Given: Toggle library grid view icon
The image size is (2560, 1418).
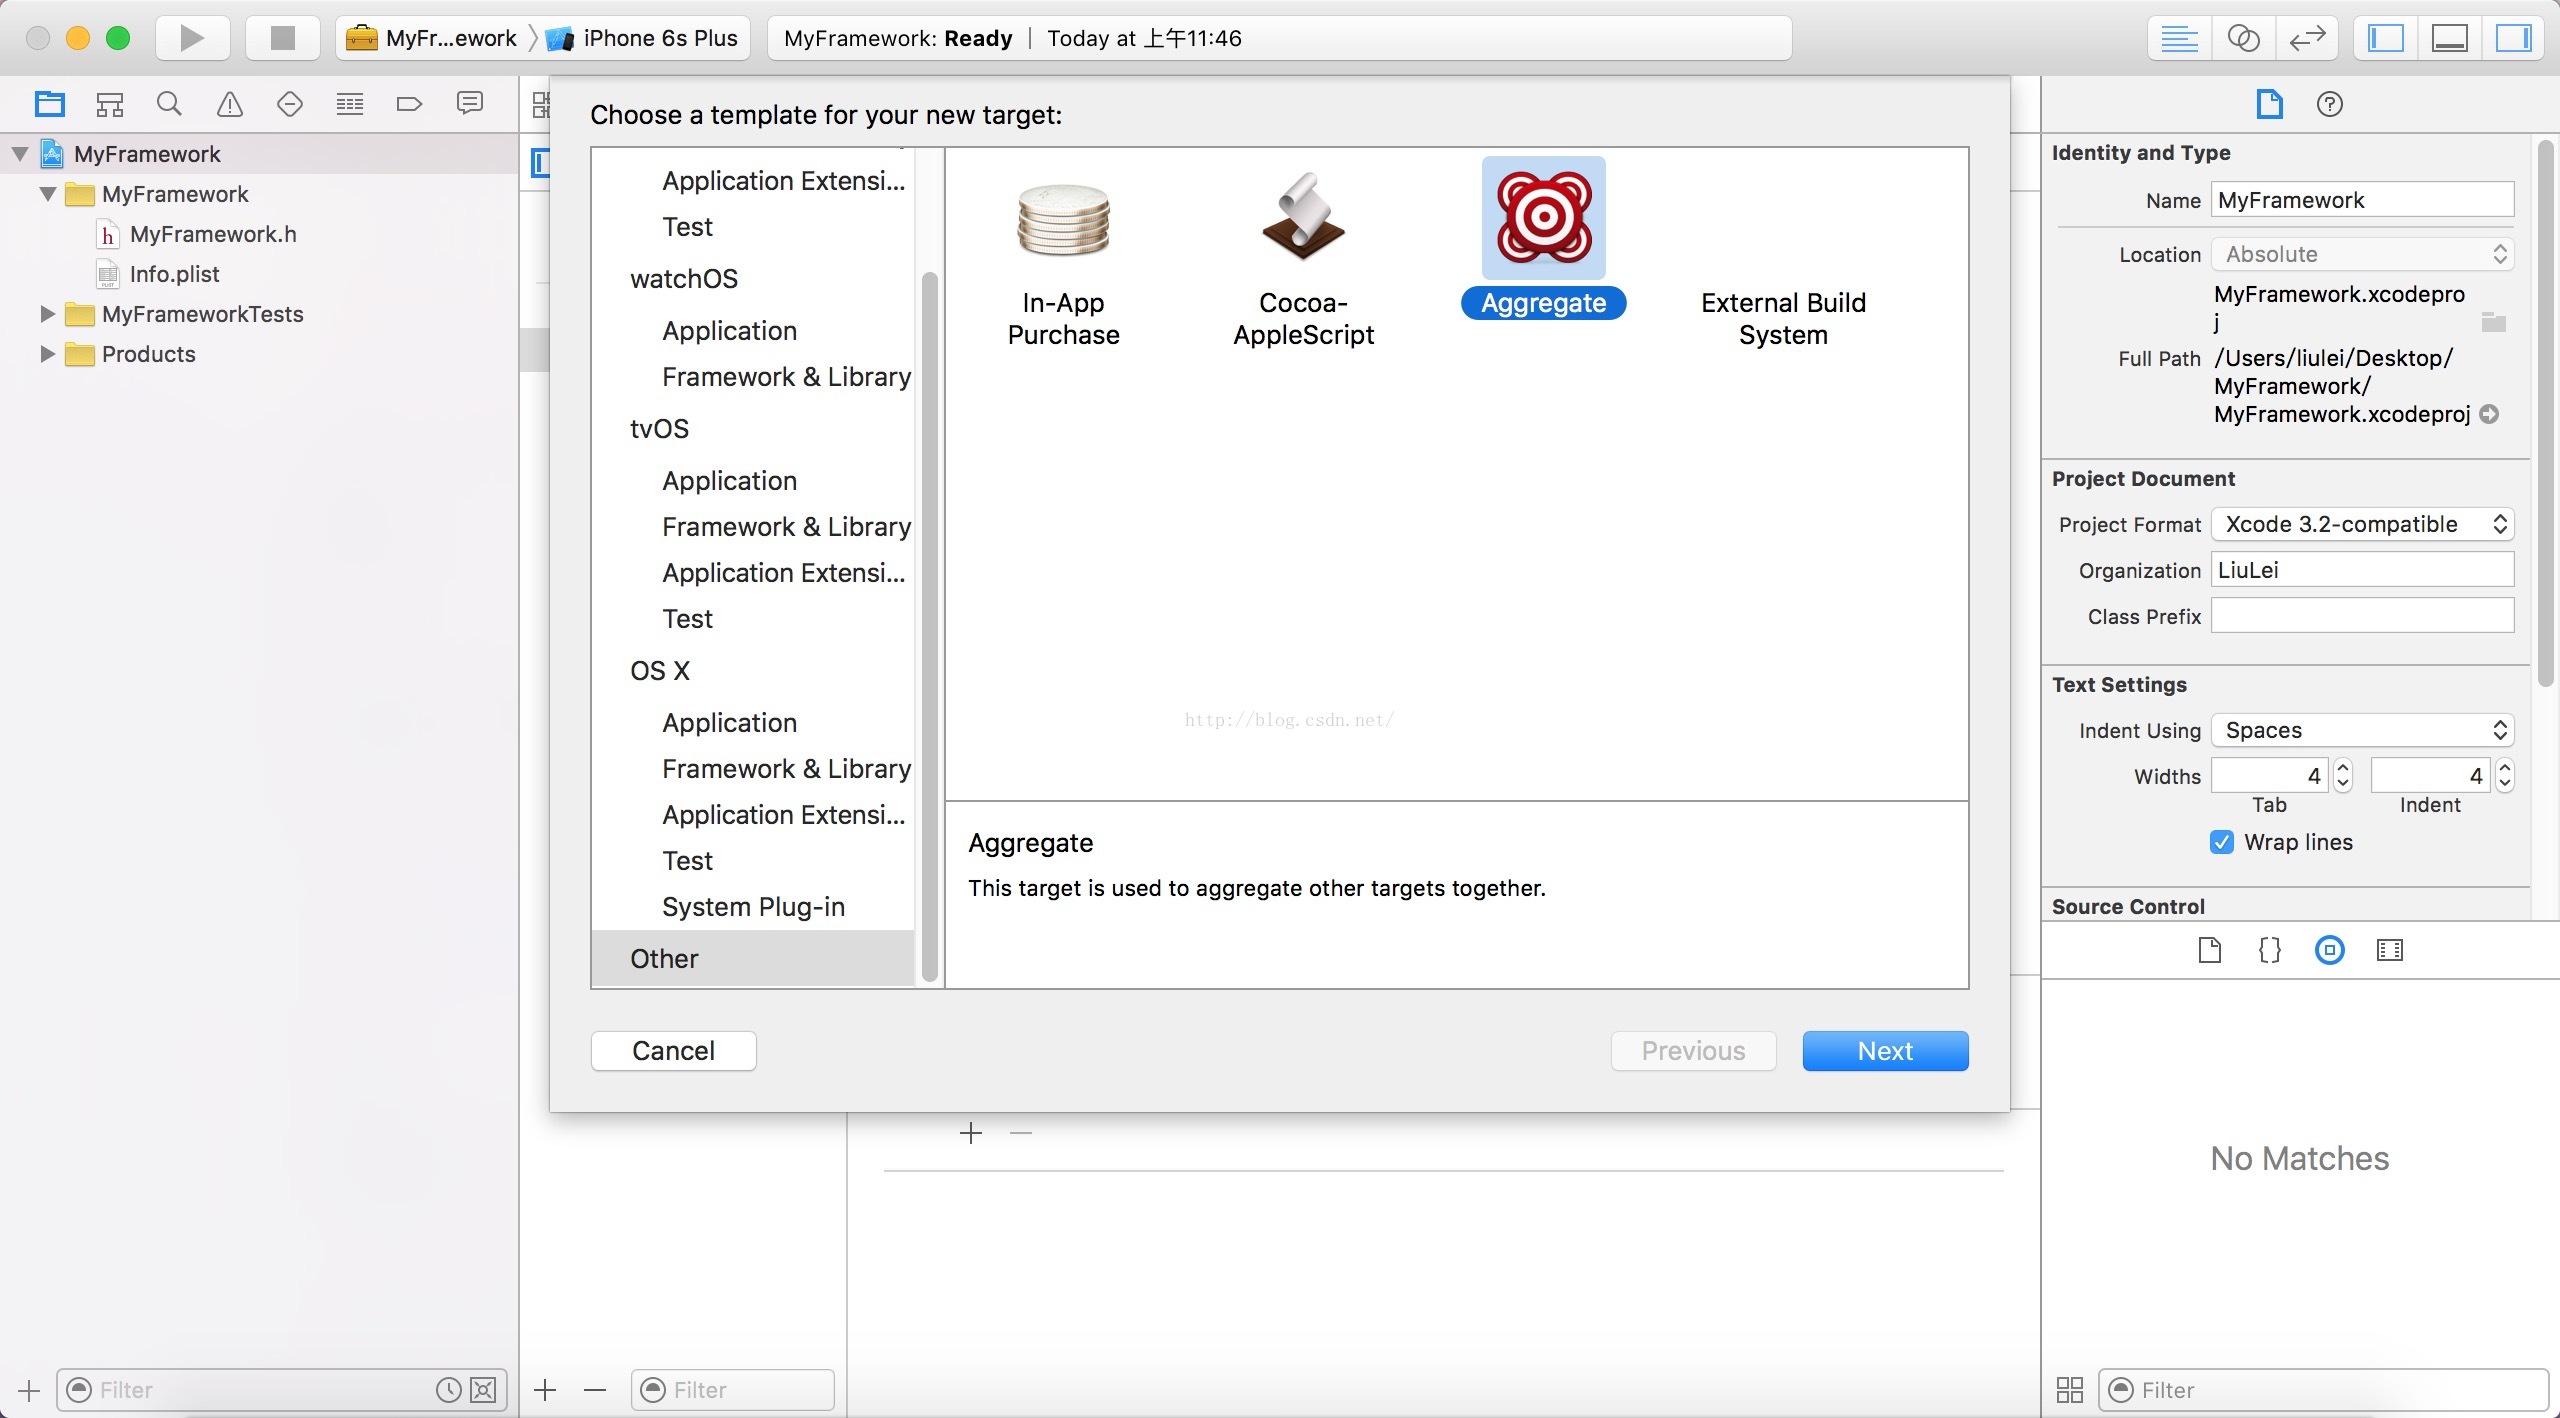Looking at the screenshot, I should (2070, 1390).
